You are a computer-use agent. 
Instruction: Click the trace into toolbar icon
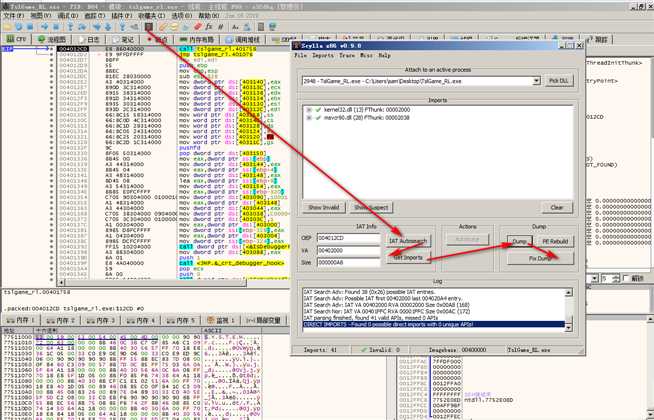coord(96,27)
